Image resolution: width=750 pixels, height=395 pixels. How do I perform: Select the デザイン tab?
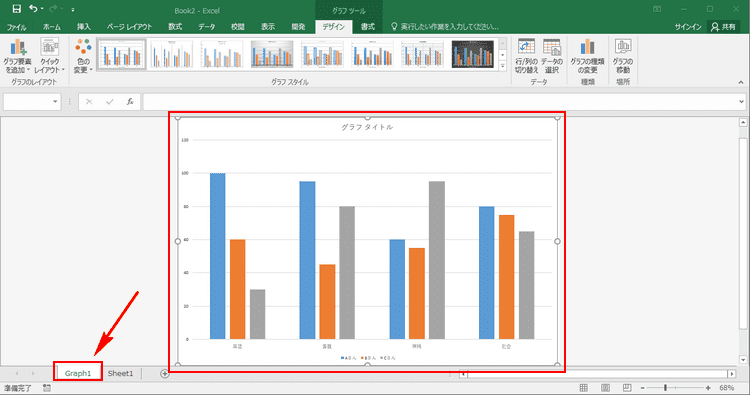[x=333, y=27]
